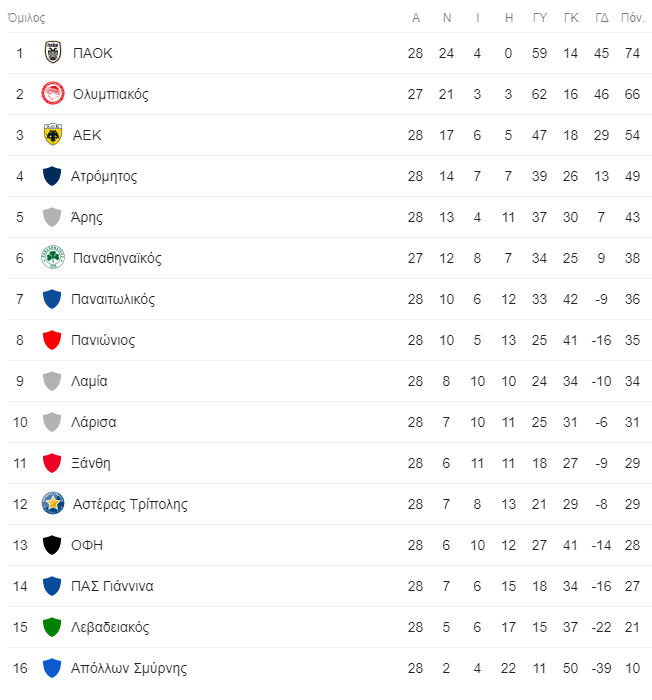
Task: Open the ΠΑΣ Γιάννινα team link
Action: [x=112, y=586]
